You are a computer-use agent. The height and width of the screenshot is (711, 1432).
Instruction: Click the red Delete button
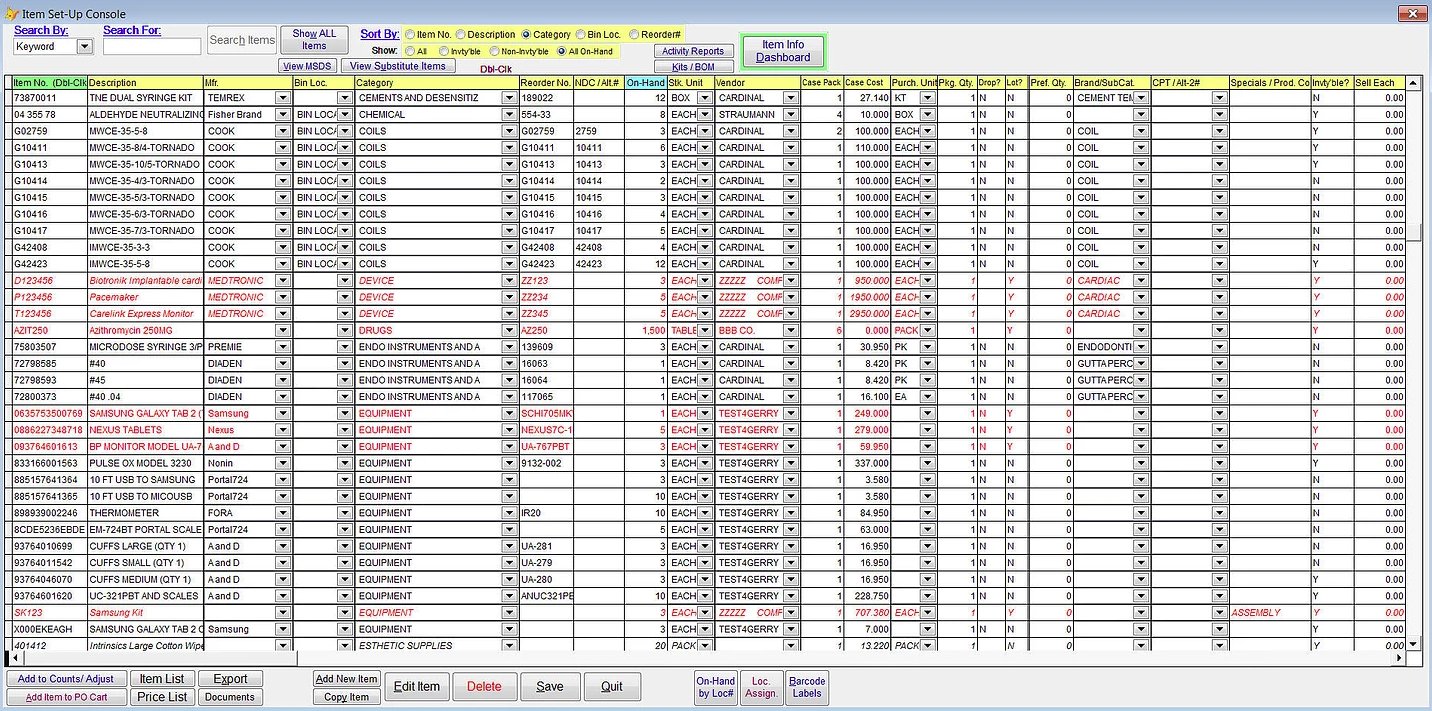pyautogui.click(x=484, y=687)
